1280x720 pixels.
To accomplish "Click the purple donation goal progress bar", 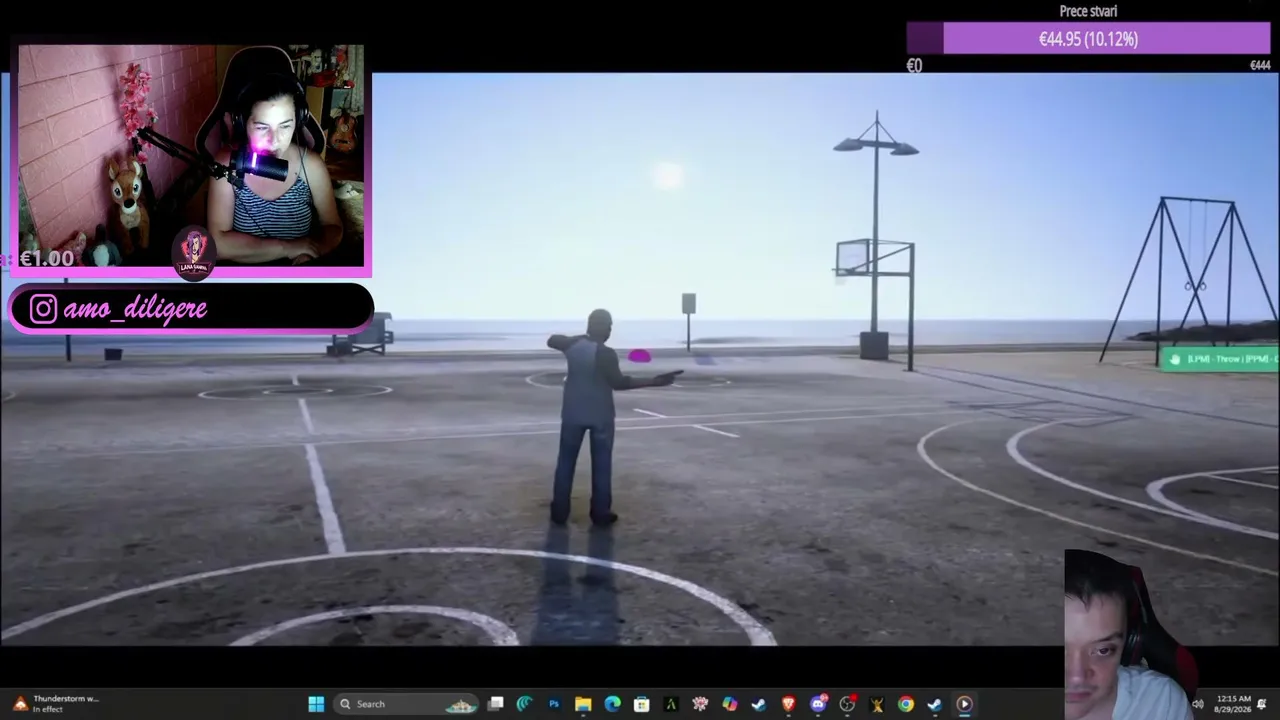I will 1088,39.
